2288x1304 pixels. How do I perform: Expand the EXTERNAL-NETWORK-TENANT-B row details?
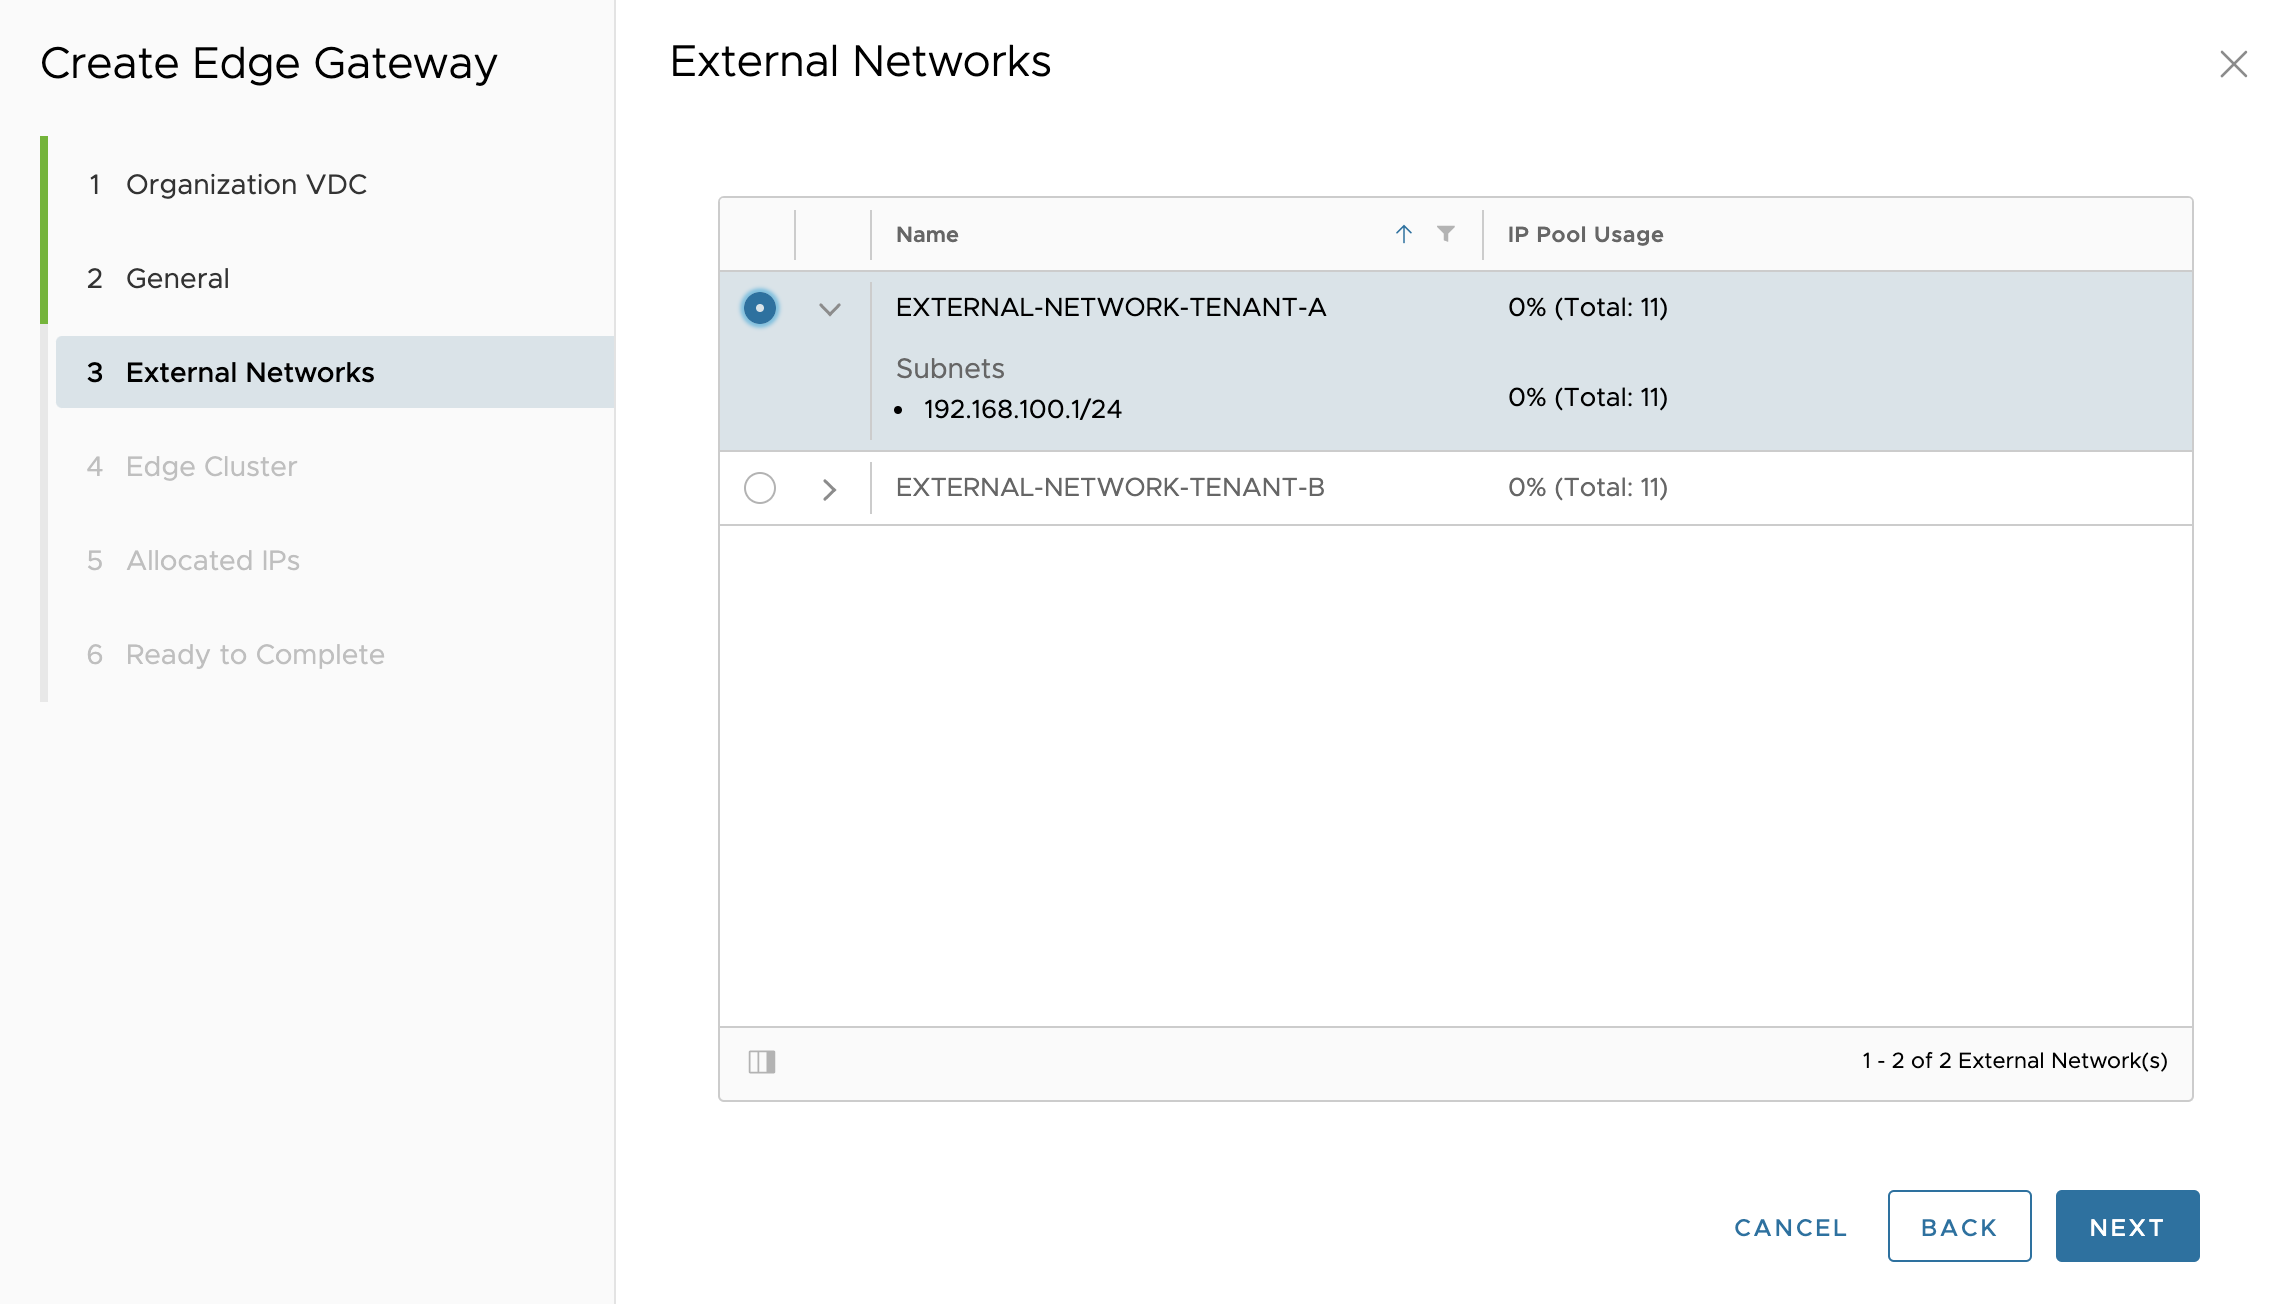(829, 489)
